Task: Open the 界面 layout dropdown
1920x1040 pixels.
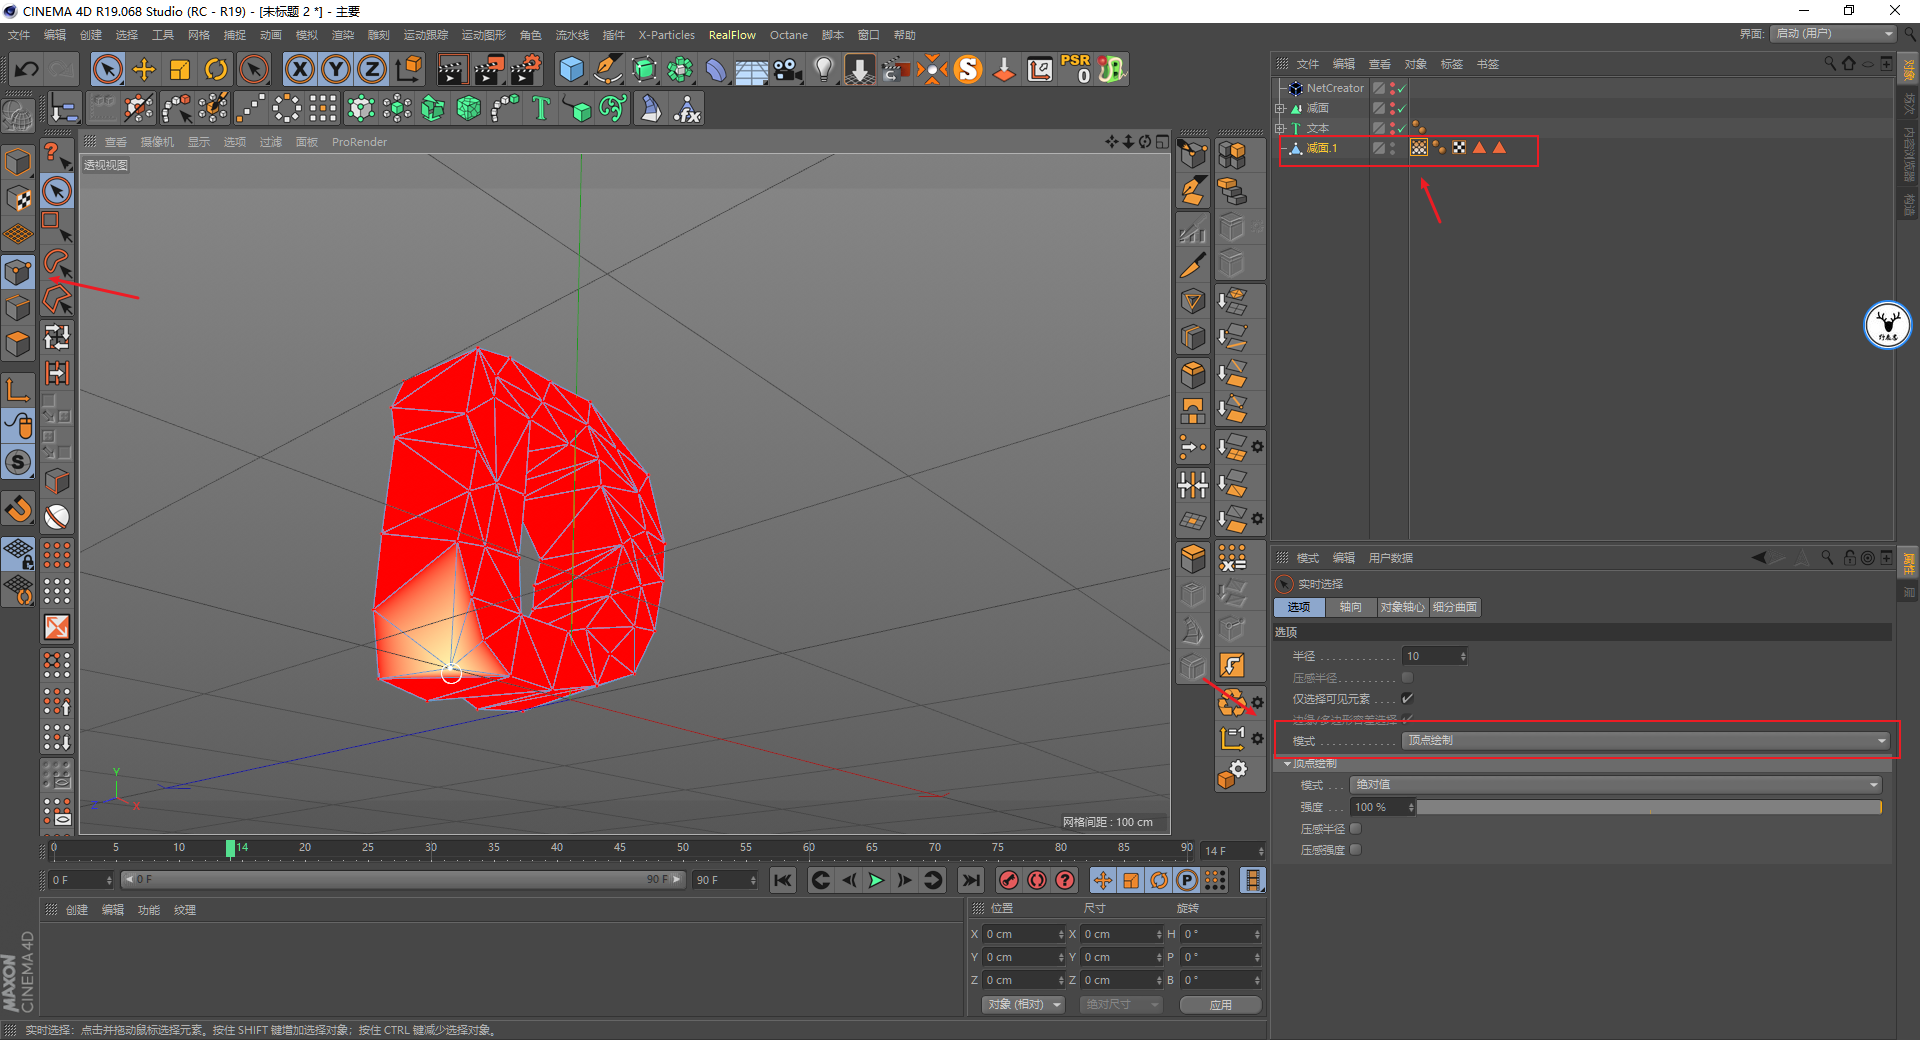Action: (1833, 34)
